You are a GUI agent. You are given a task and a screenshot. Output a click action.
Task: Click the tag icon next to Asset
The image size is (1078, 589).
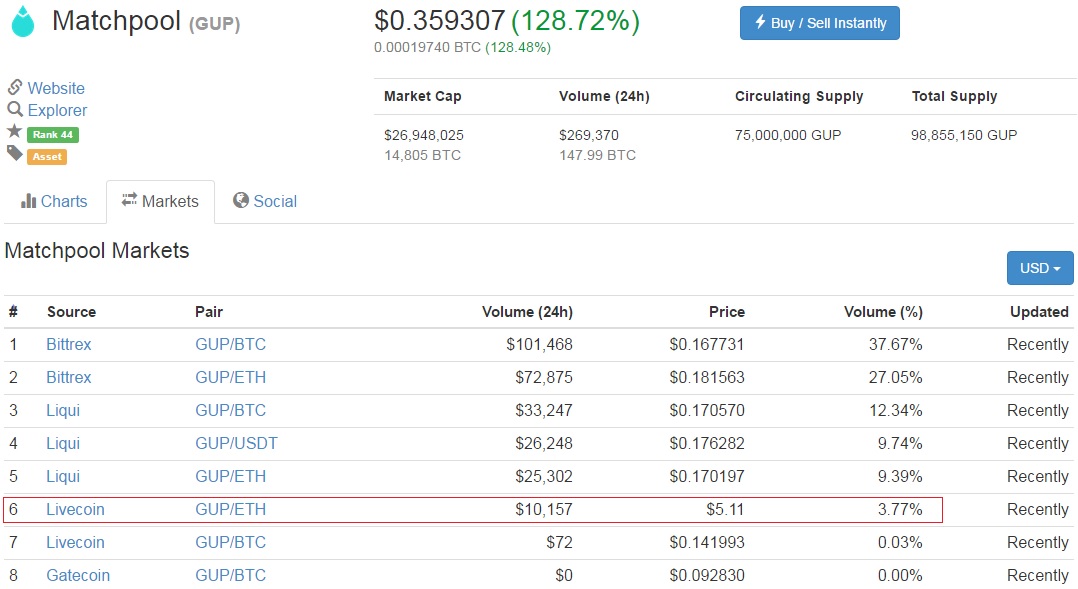click(14, 153)
